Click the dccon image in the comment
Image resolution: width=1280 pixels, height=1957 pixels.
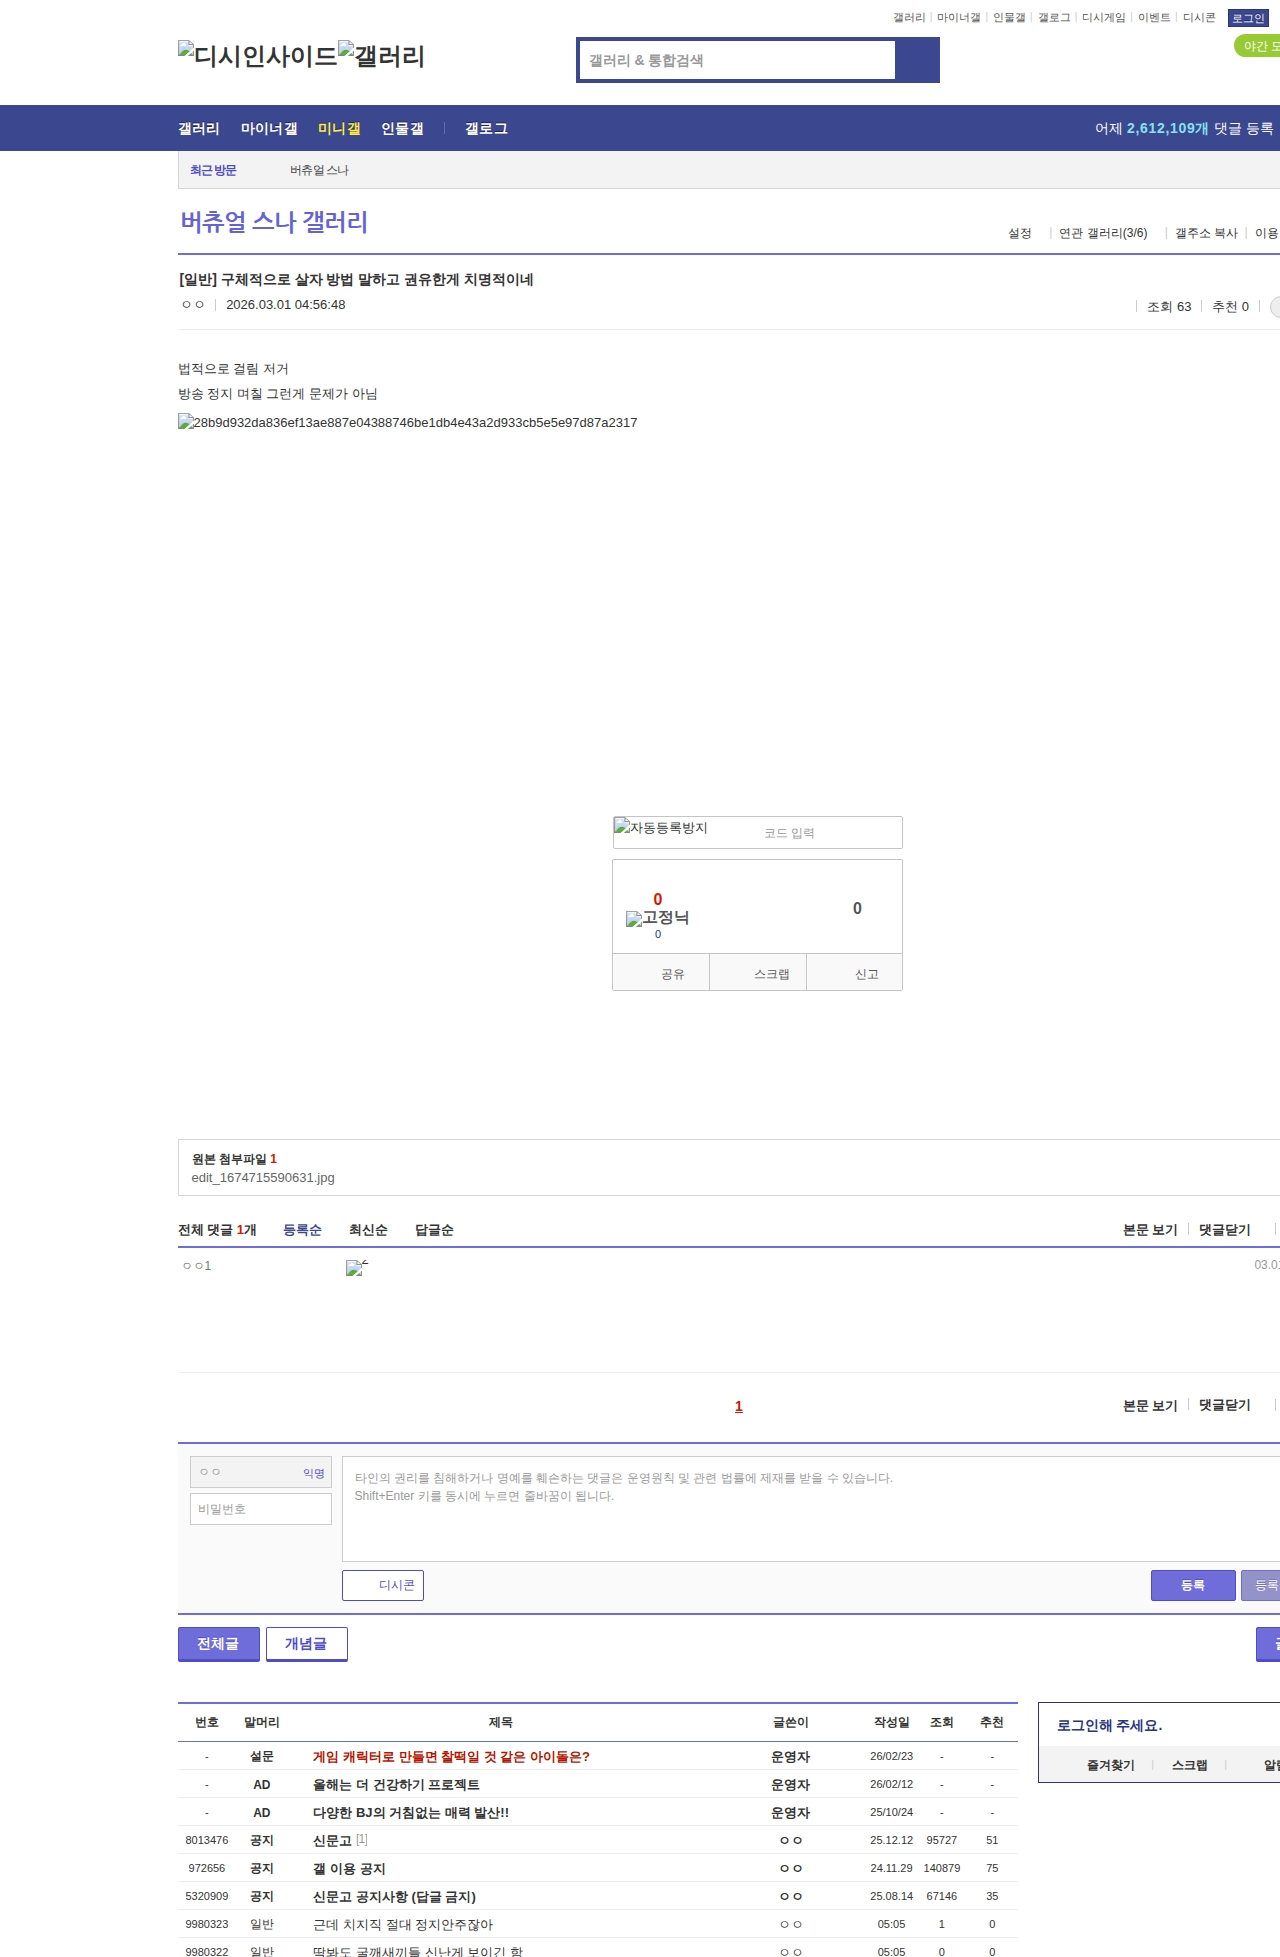pyautogui.click(x=357, y=1268)
